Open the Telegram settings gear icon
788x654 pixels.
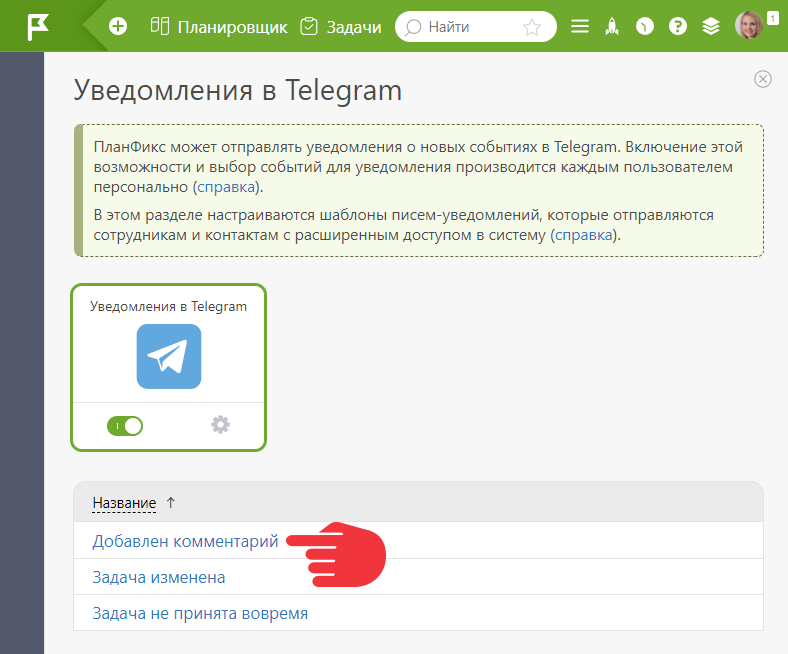[220, 425]
